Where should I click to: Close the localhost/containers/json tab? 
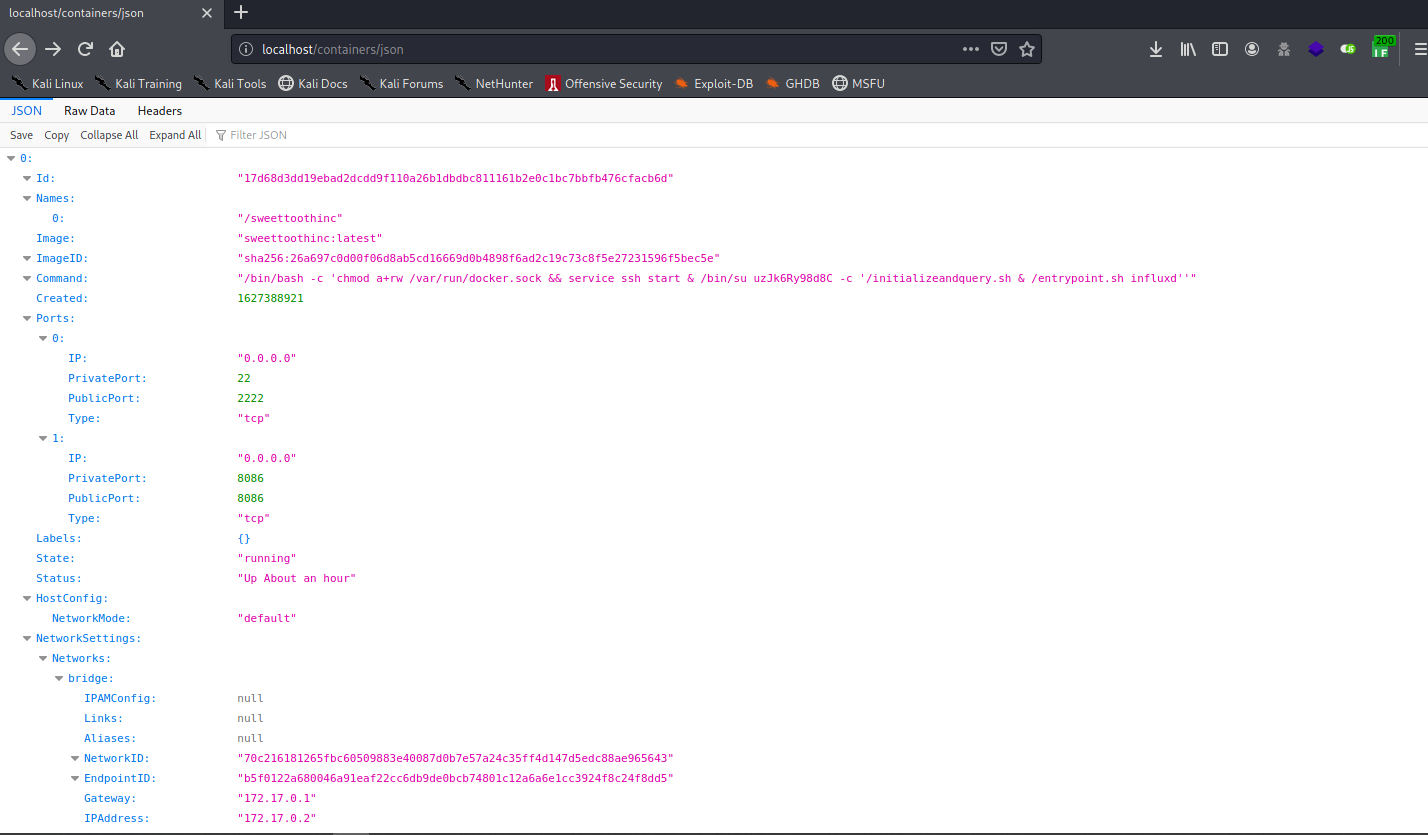tap(207, 13)
